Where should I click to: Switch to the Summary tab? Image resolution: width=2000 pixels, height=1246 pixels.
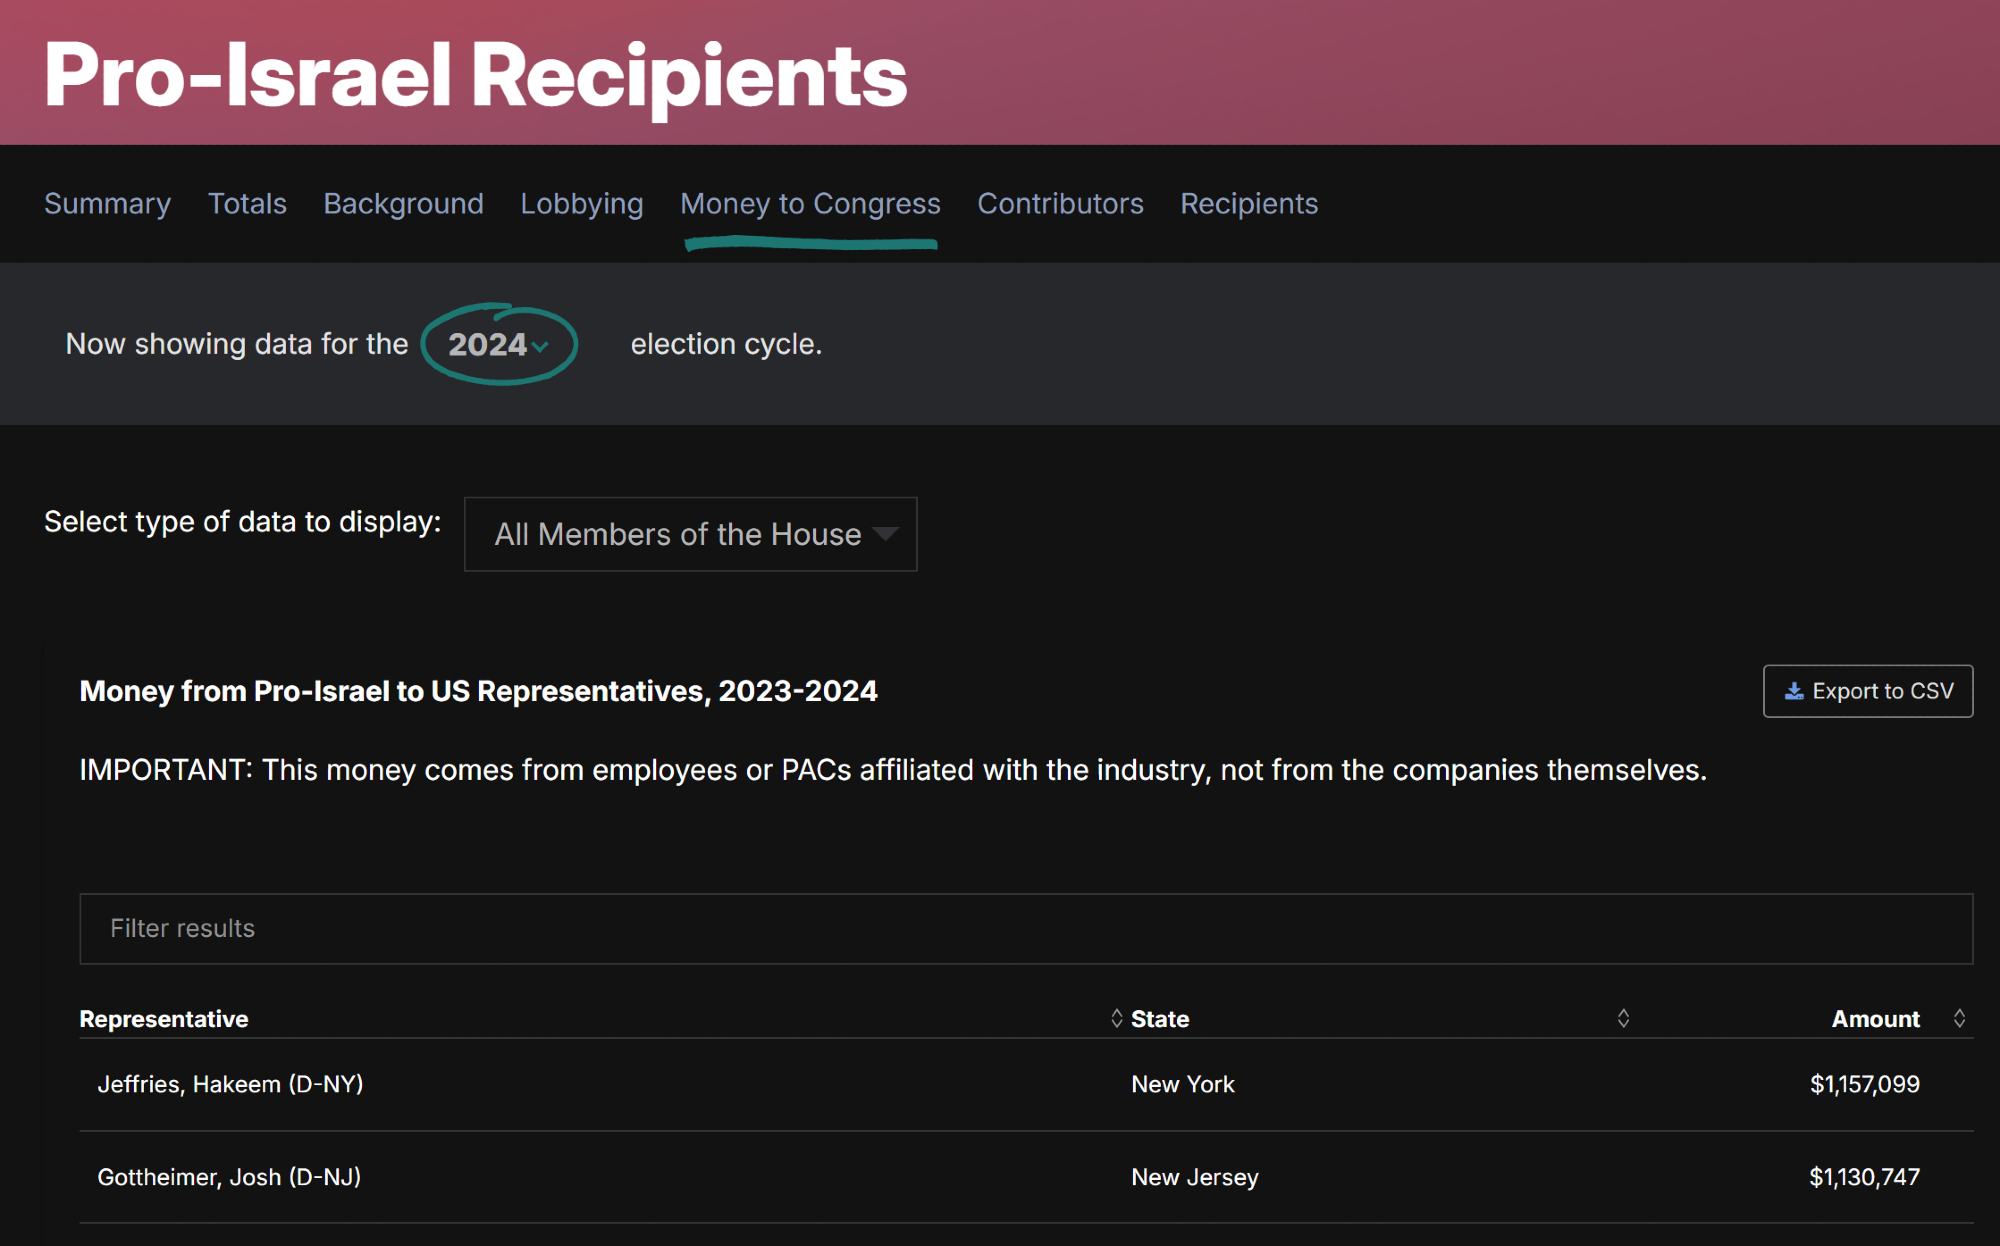coord(107,203)
